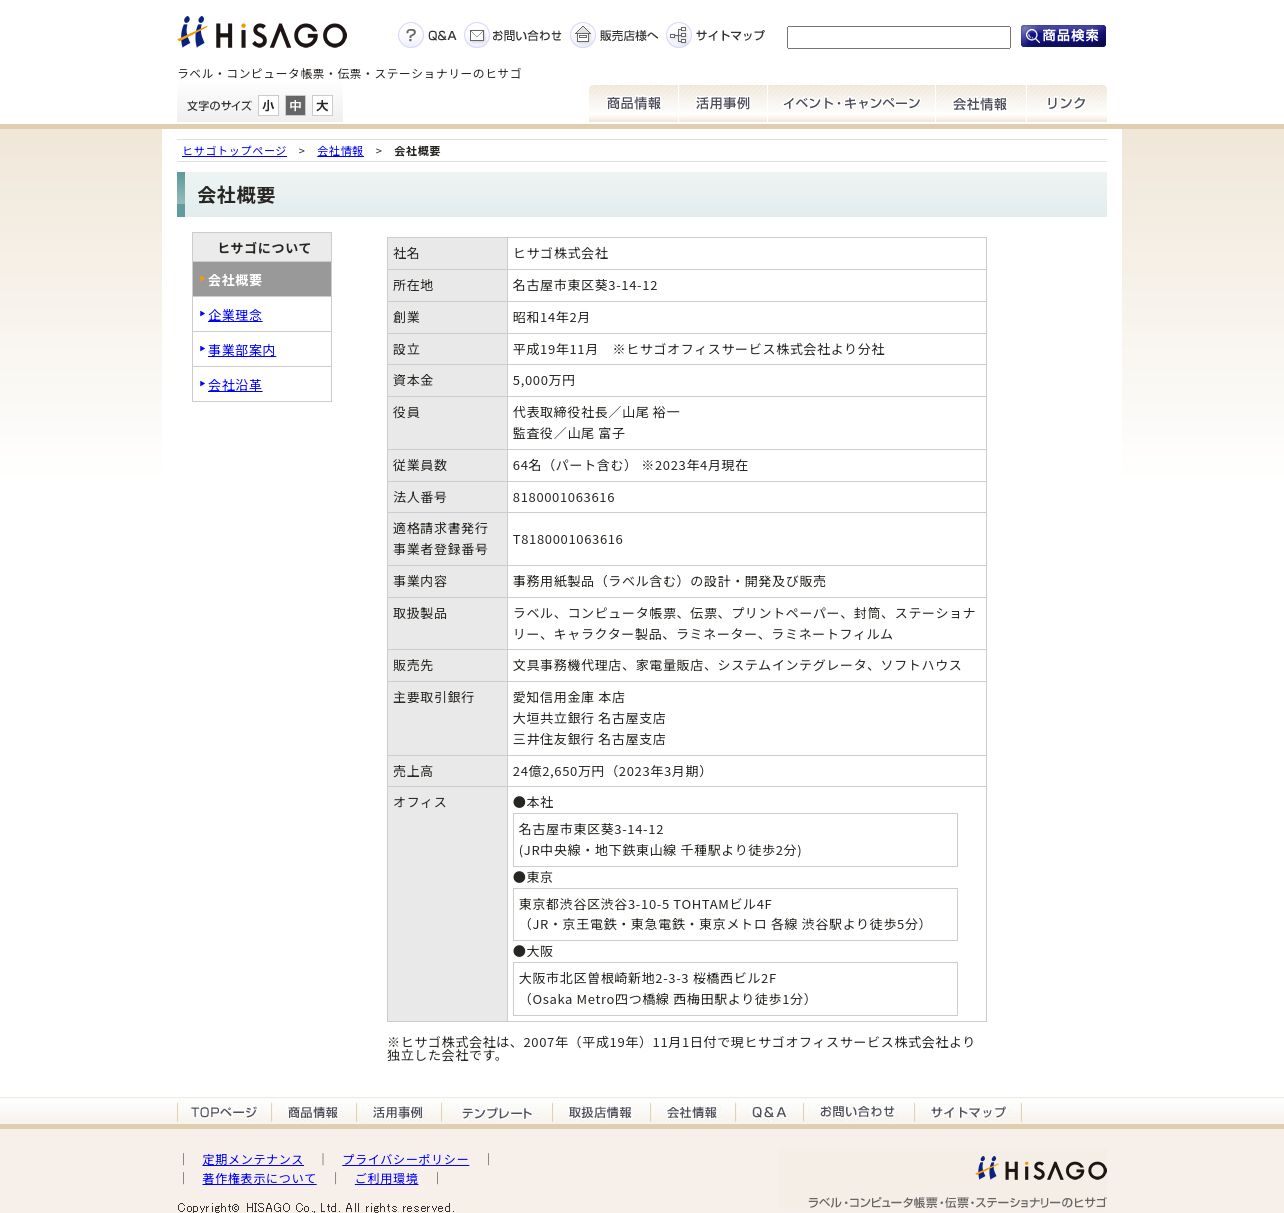The height and width of the screenshot is (1213, 1284).
Task: Click the サイトマップ header link
Action: click(730, 36)
